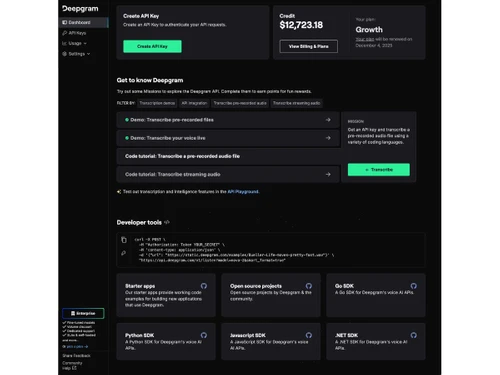
Task: Open the Community sidebar link
Action: [72, 363]
